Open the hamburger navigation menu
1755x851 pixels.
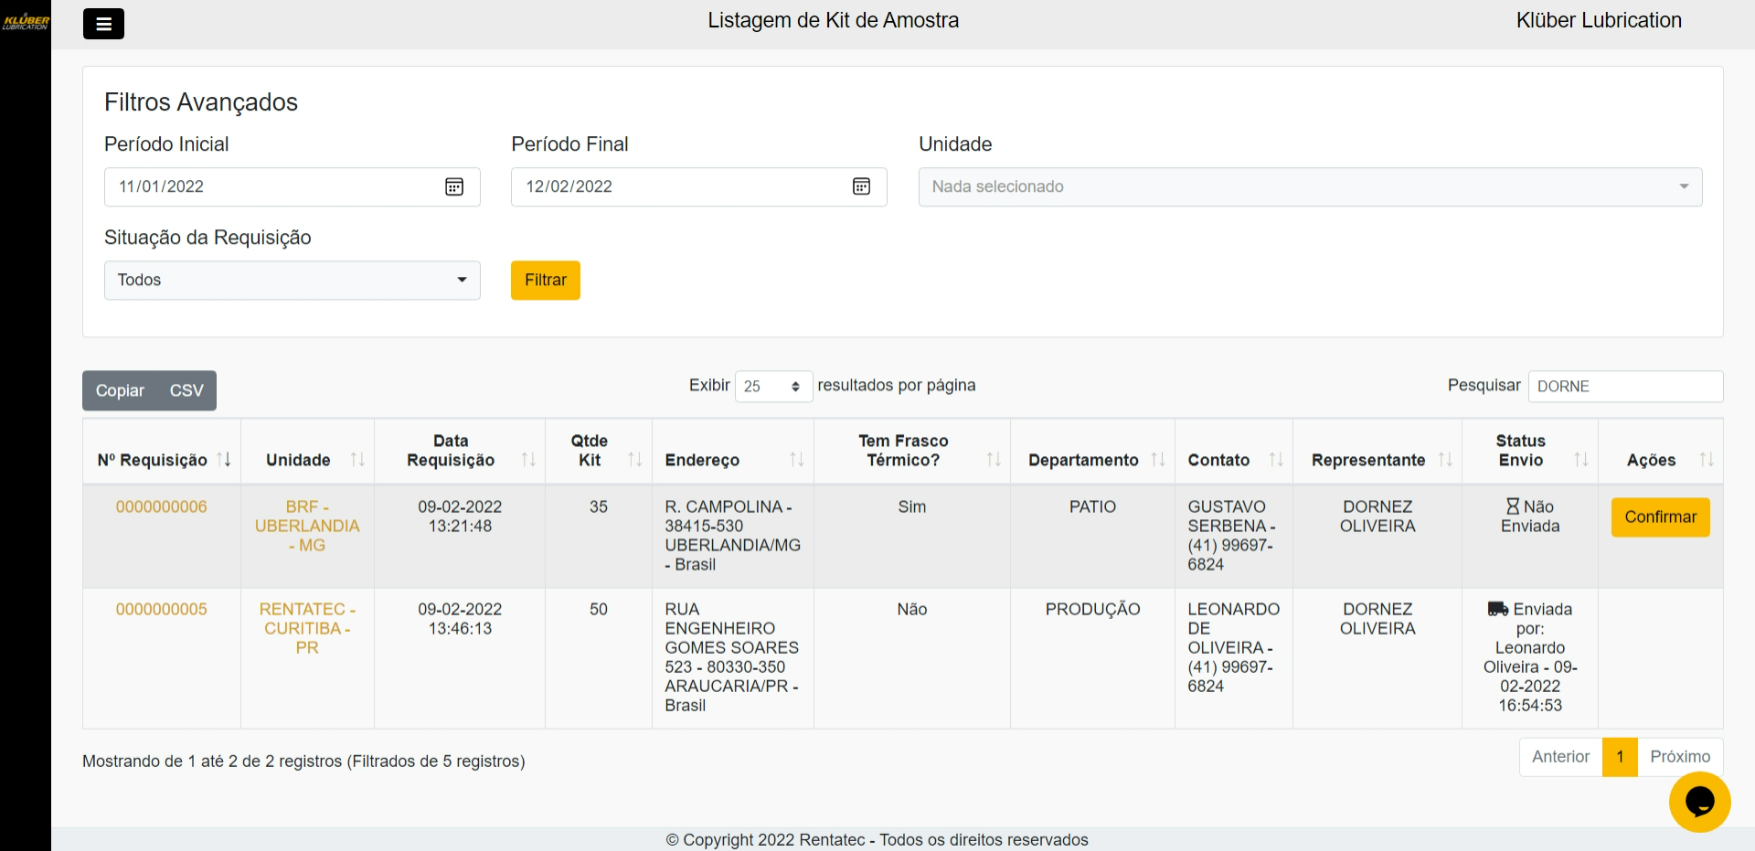[103, 24]
